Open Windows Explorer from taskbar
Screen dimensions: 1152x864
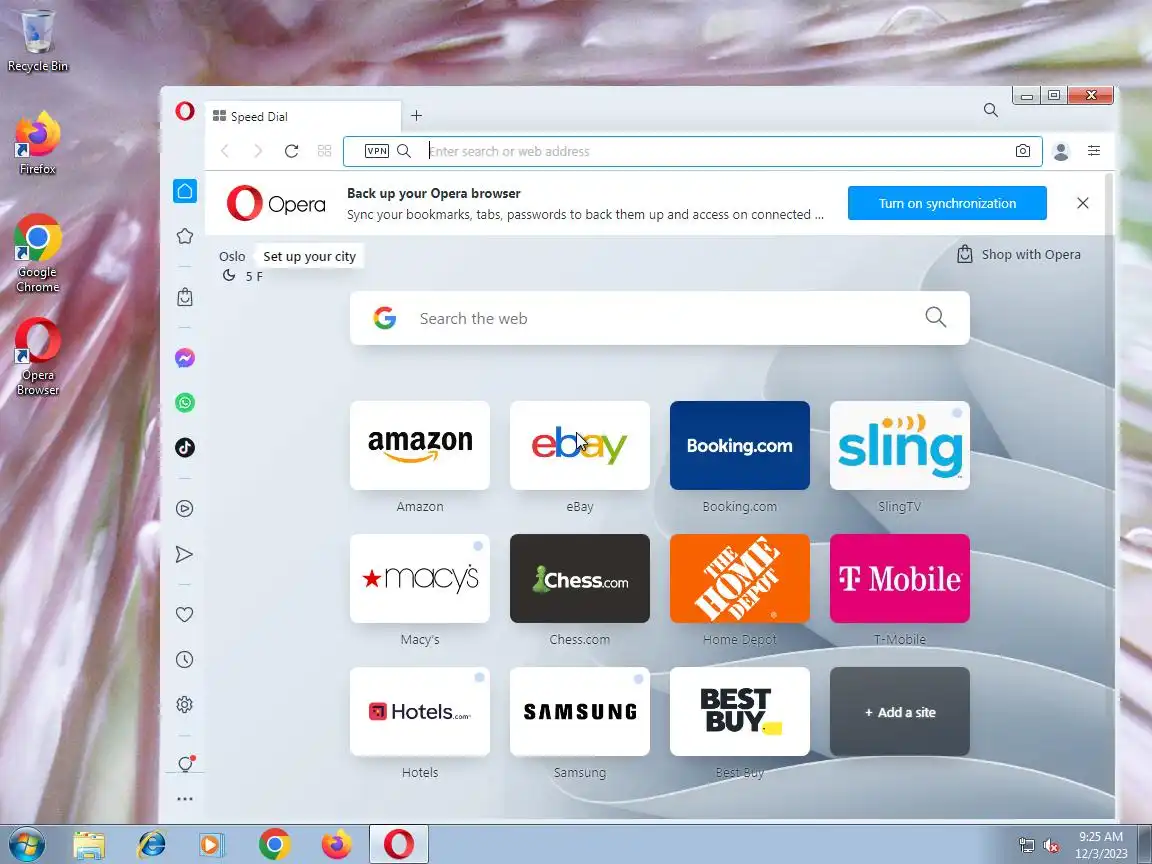point(89,845)
